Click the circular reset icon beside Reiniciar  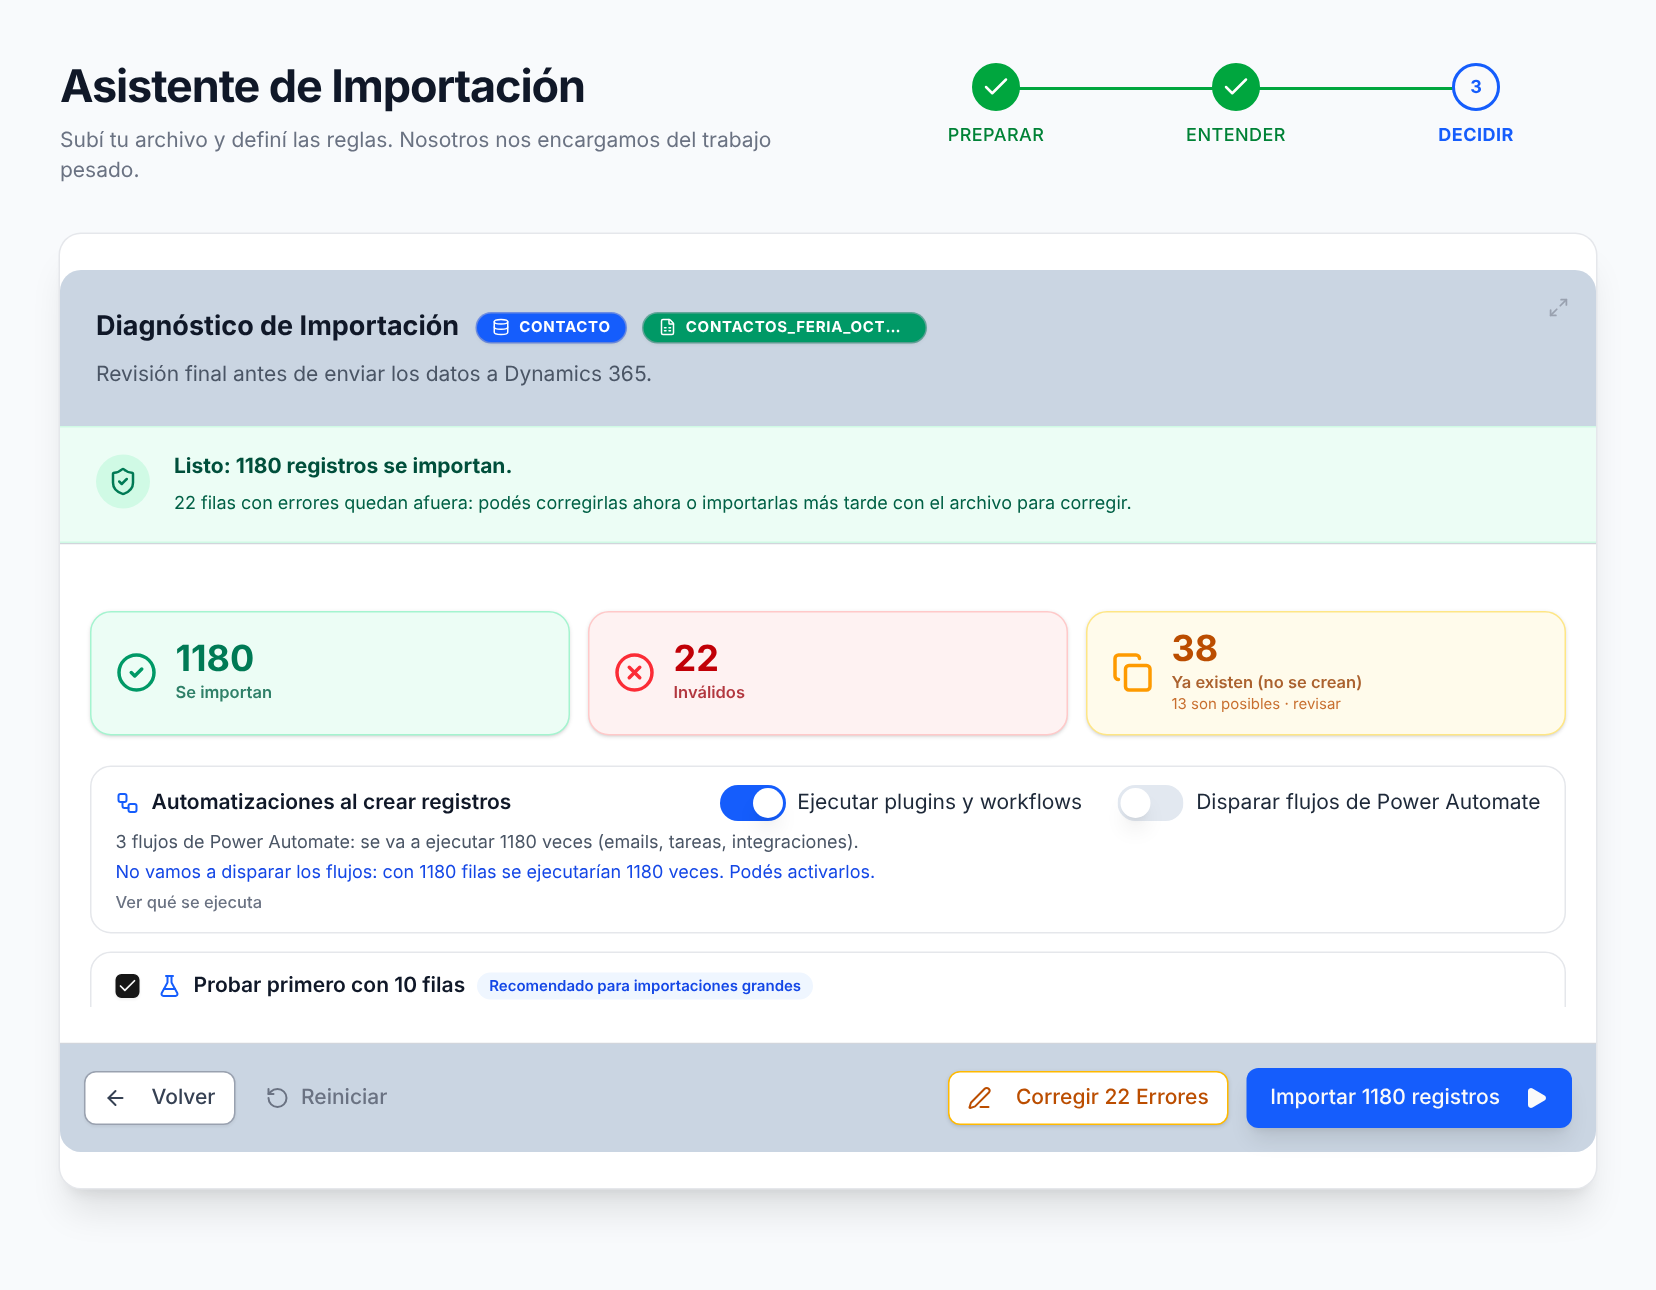click(x=277, y=1098)
